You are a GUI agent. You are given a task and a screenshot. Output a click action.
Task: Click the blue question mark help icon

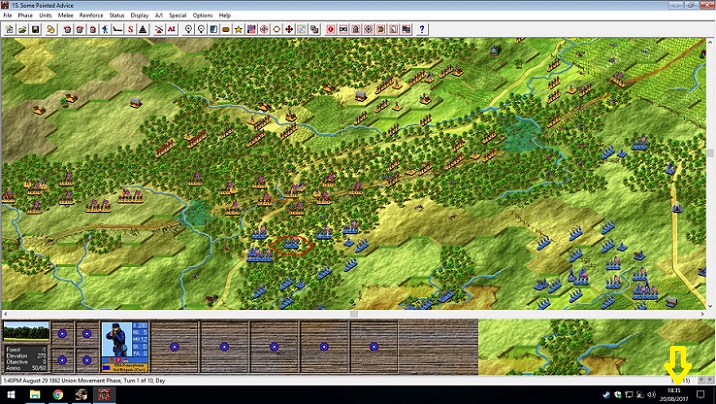[422, 30]
